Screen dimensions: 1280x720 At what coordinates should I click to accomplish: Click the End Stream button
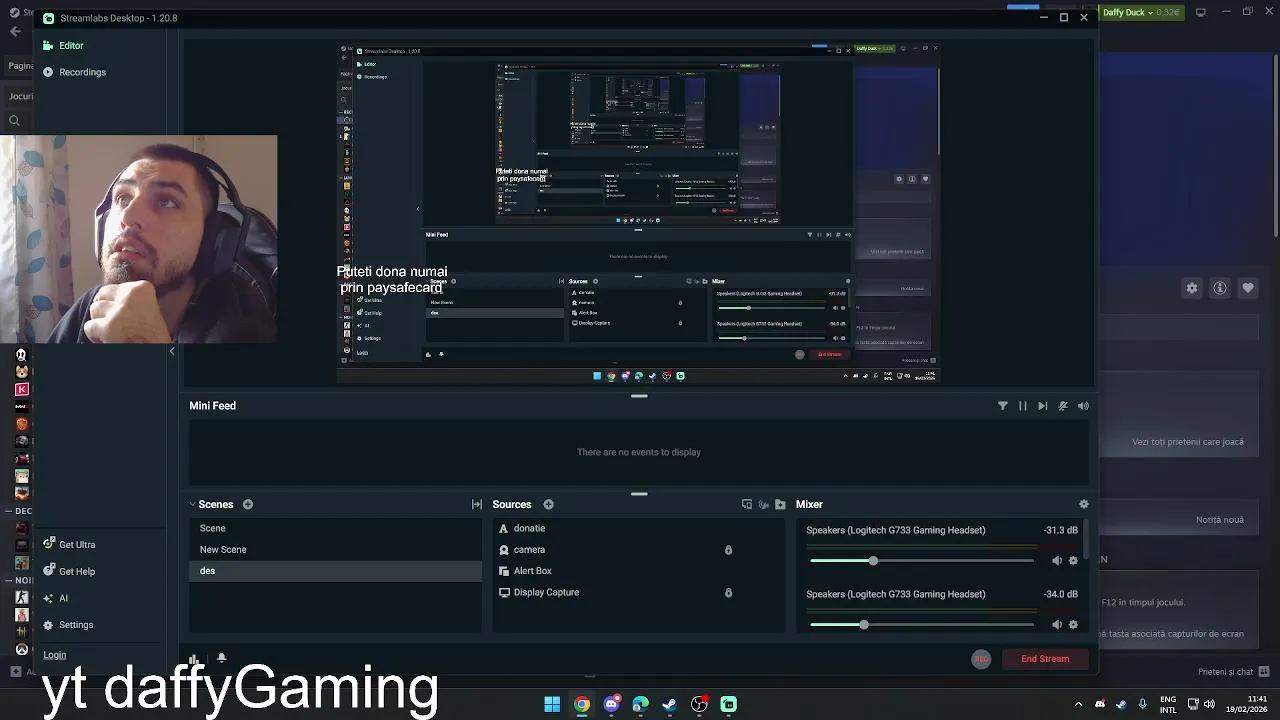tap(1045, 659)
